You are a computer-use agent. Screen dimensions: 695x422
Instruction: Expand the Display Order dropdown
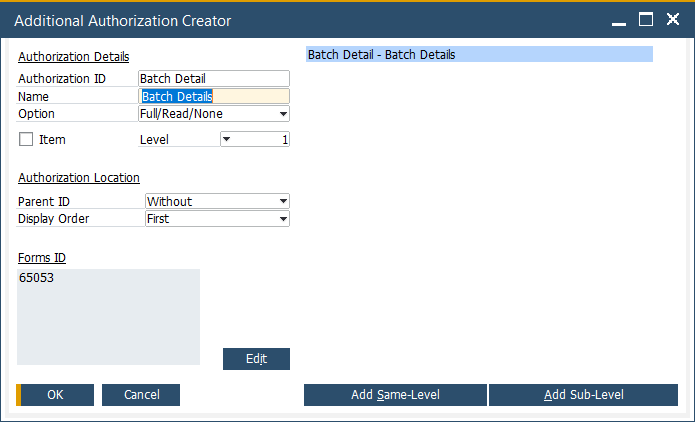click(x=284, y=219)
